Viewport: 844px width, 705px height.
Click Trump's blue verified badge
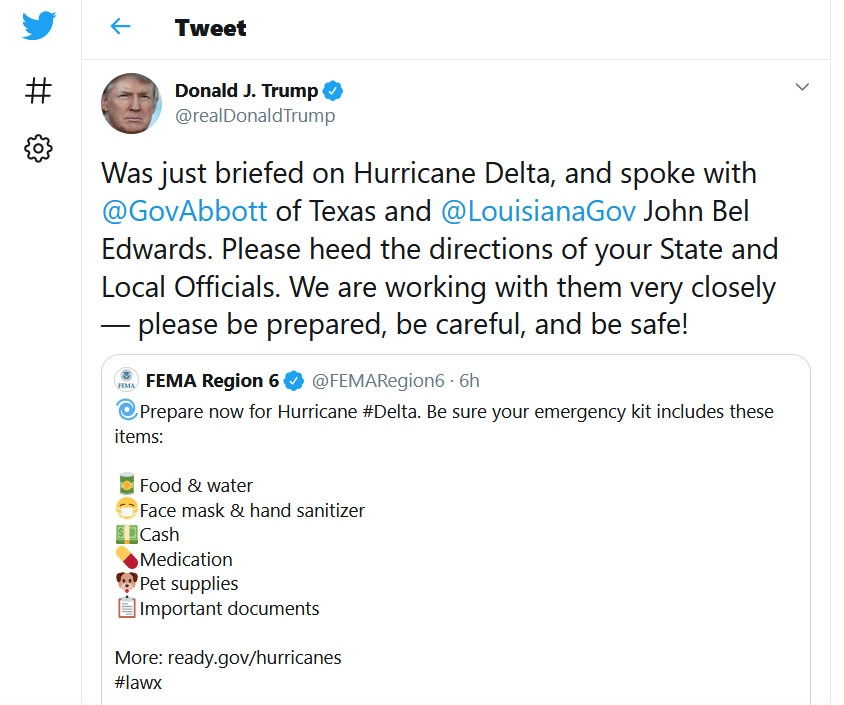333,91
